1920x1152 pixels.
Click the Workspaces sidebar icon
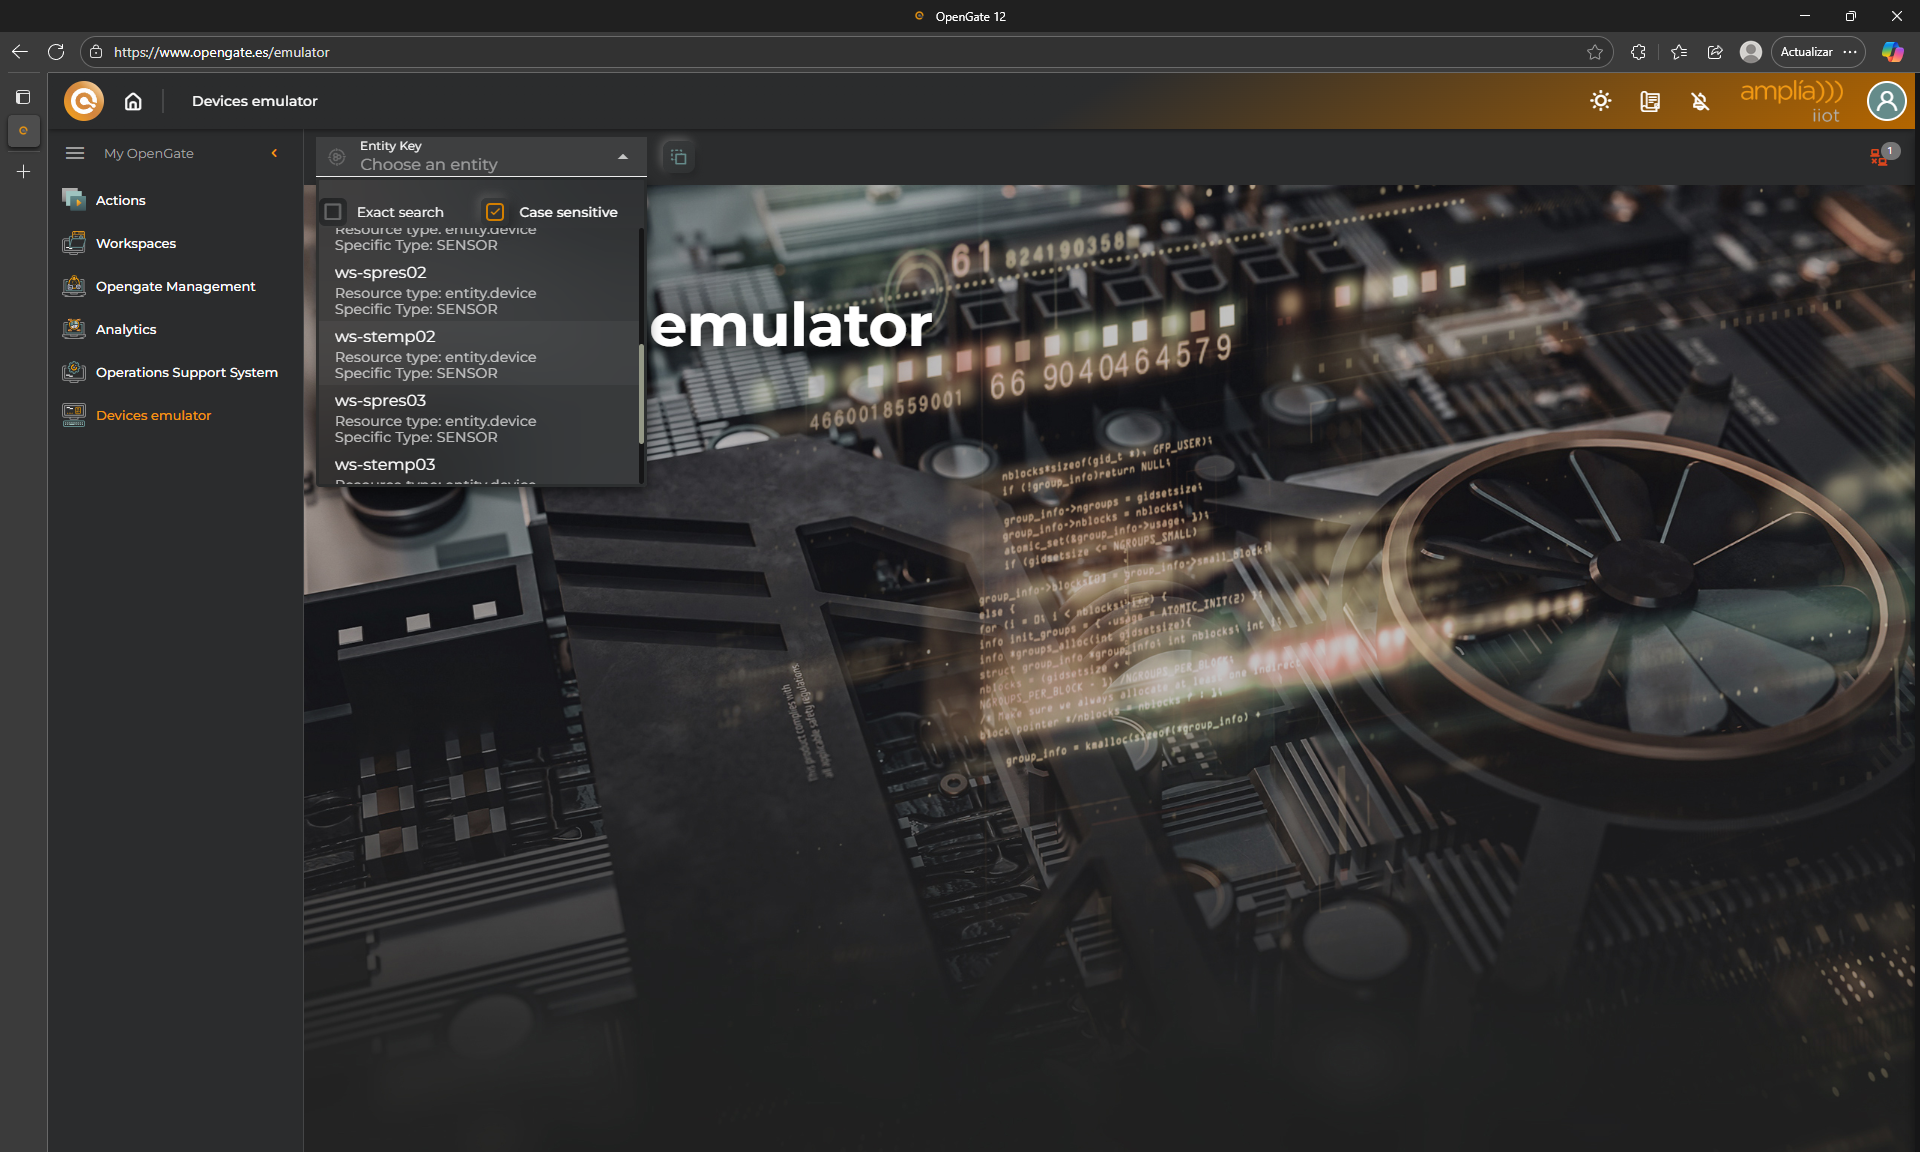[x=74, y=243]
